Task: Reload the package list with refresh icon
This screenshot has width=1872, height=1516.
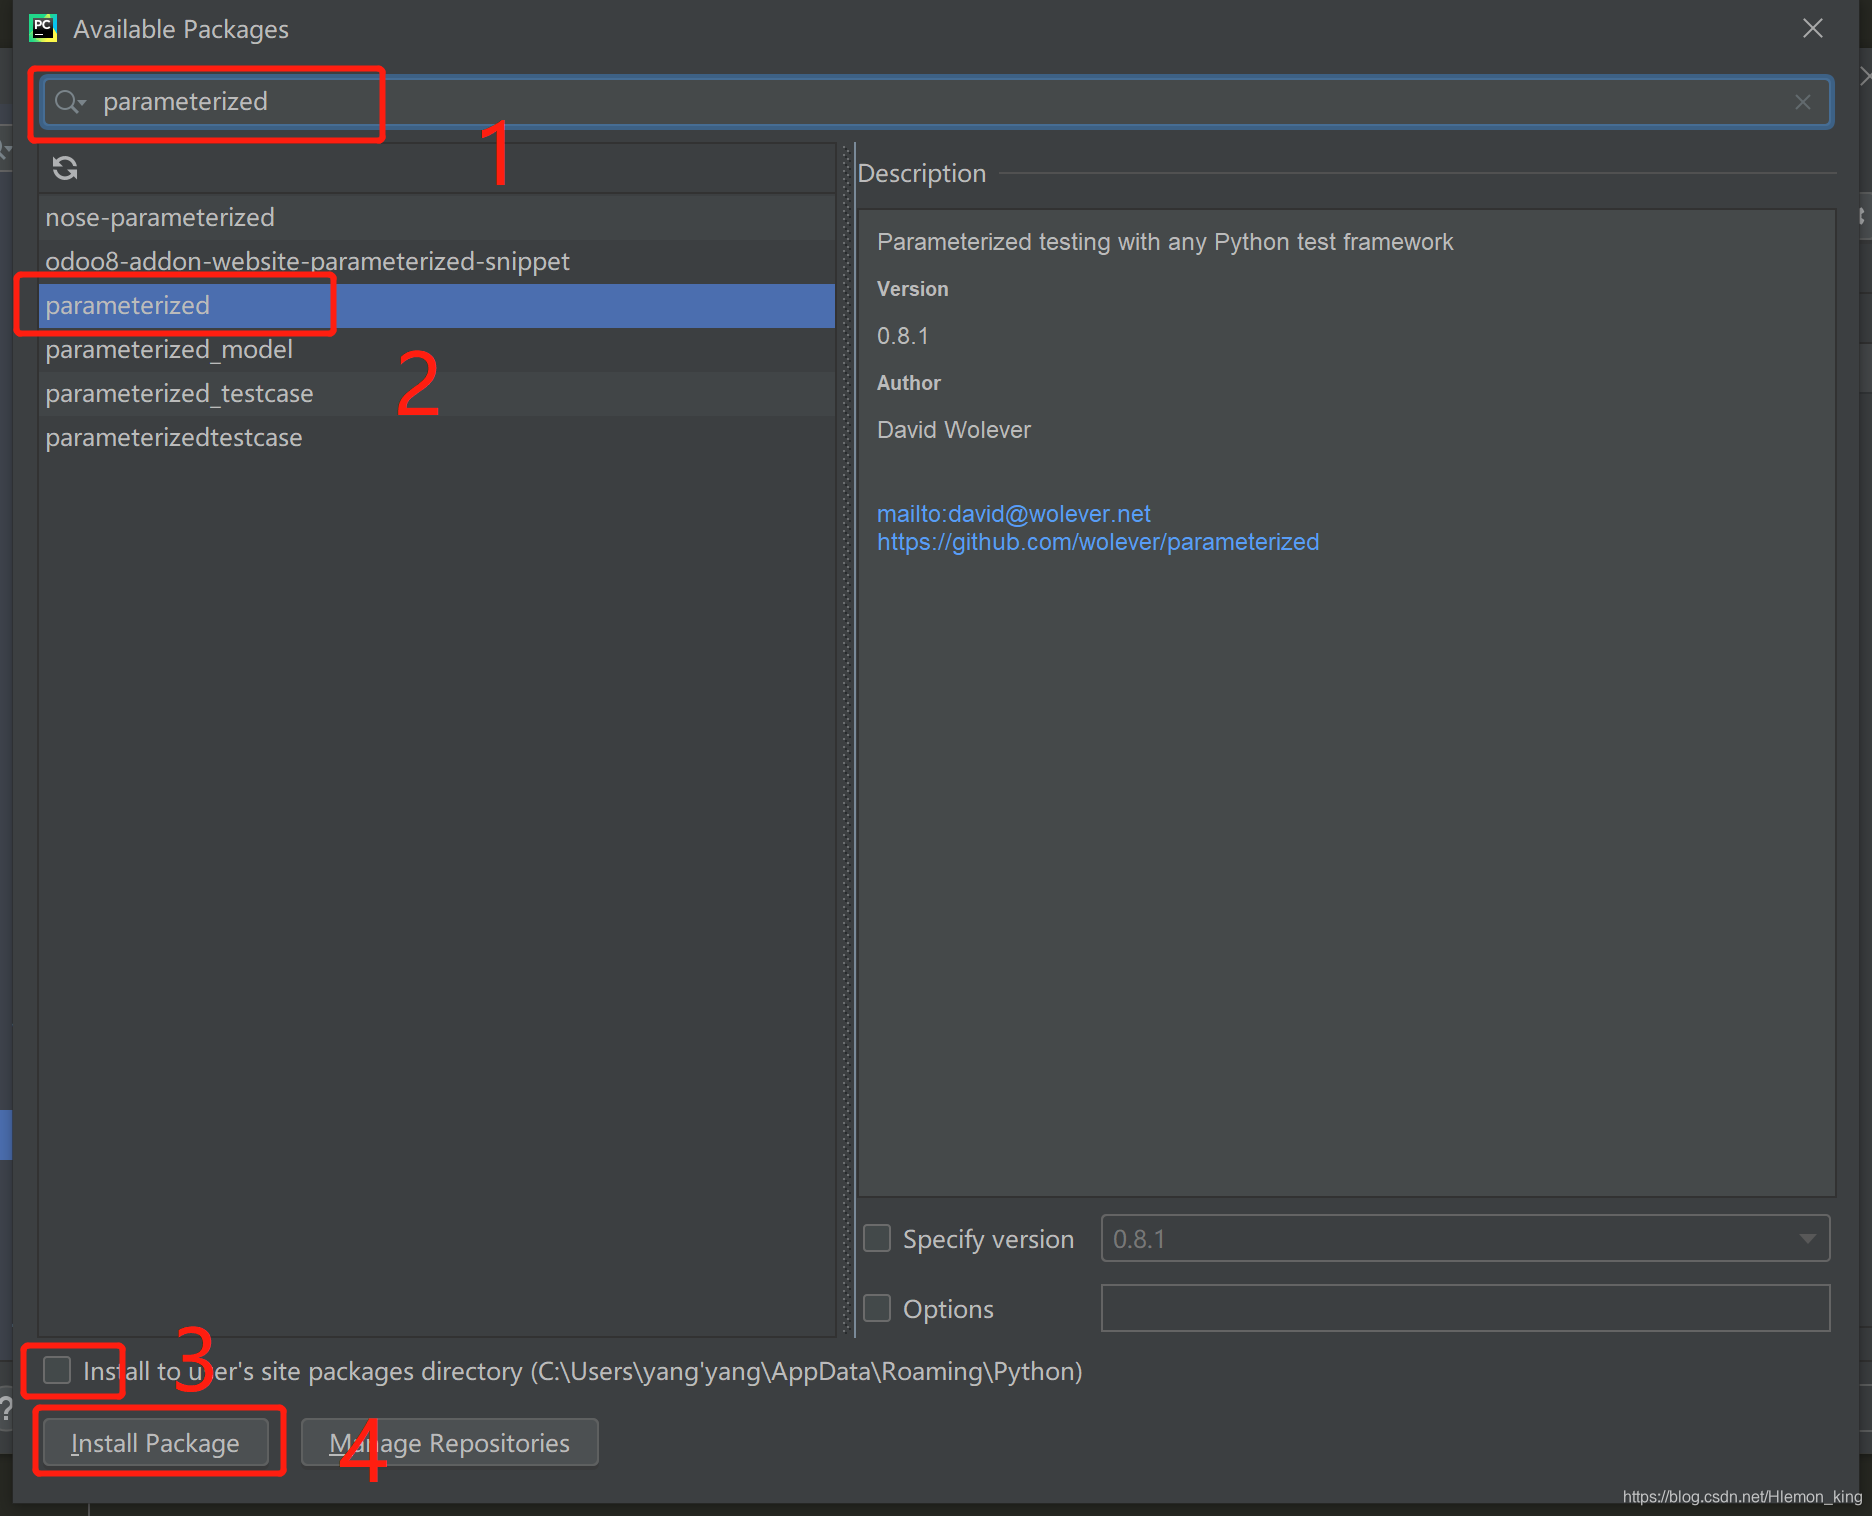Action: coord(65,168)
